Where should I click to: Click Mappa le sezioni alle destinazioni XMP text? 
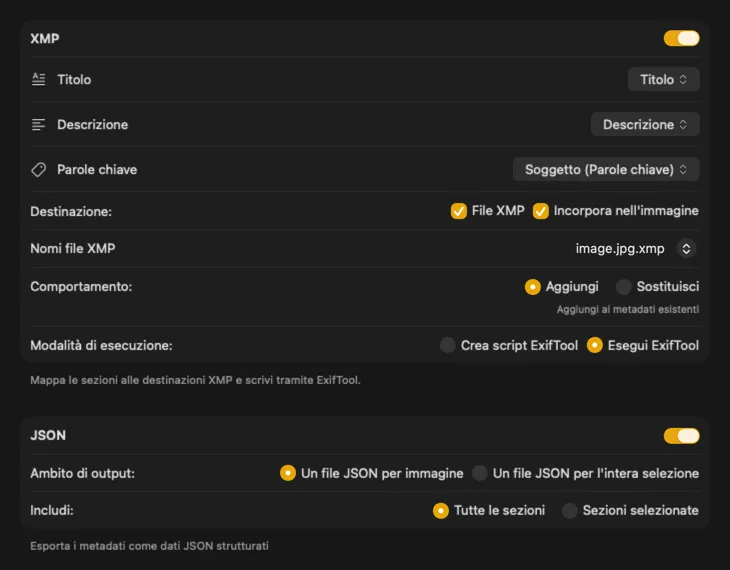click(195, 380)
